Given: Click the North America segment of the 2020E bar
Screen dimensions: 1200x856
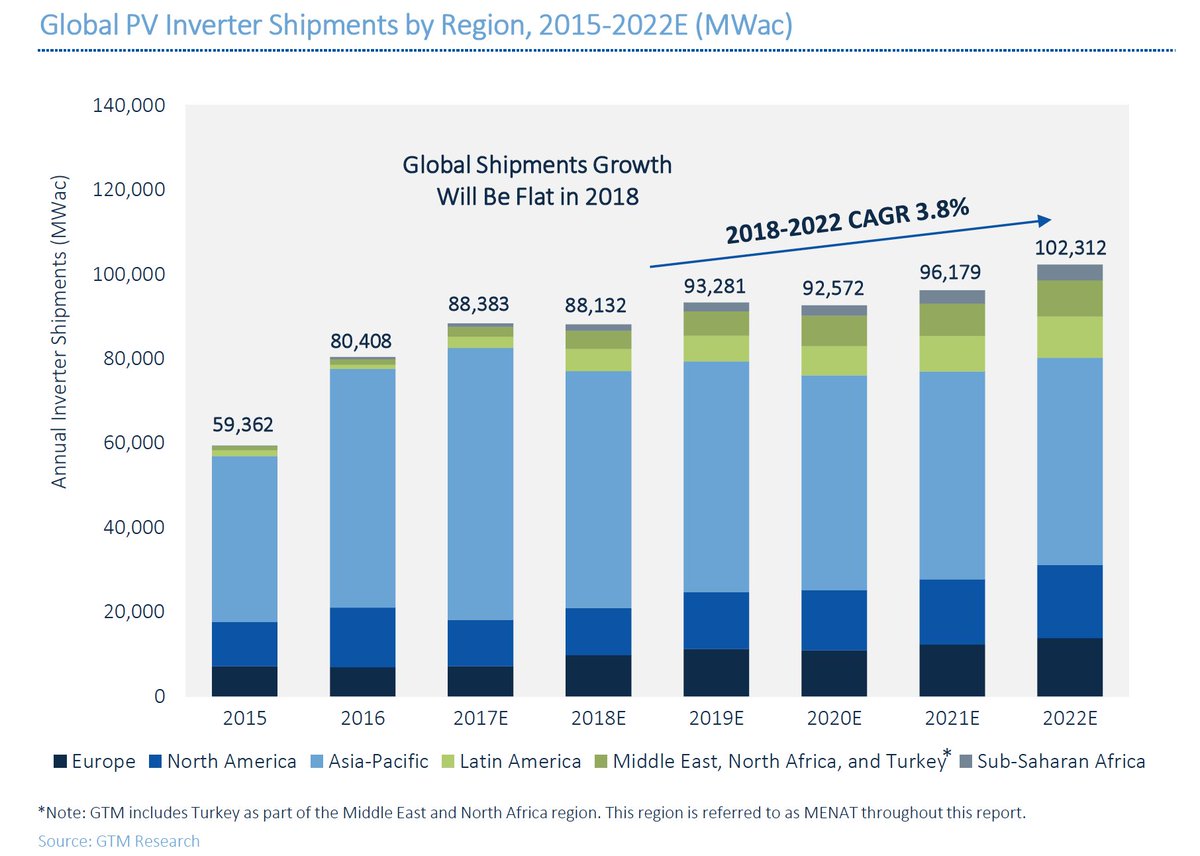Looking at the screenshot, I should [x=835, y=621].
